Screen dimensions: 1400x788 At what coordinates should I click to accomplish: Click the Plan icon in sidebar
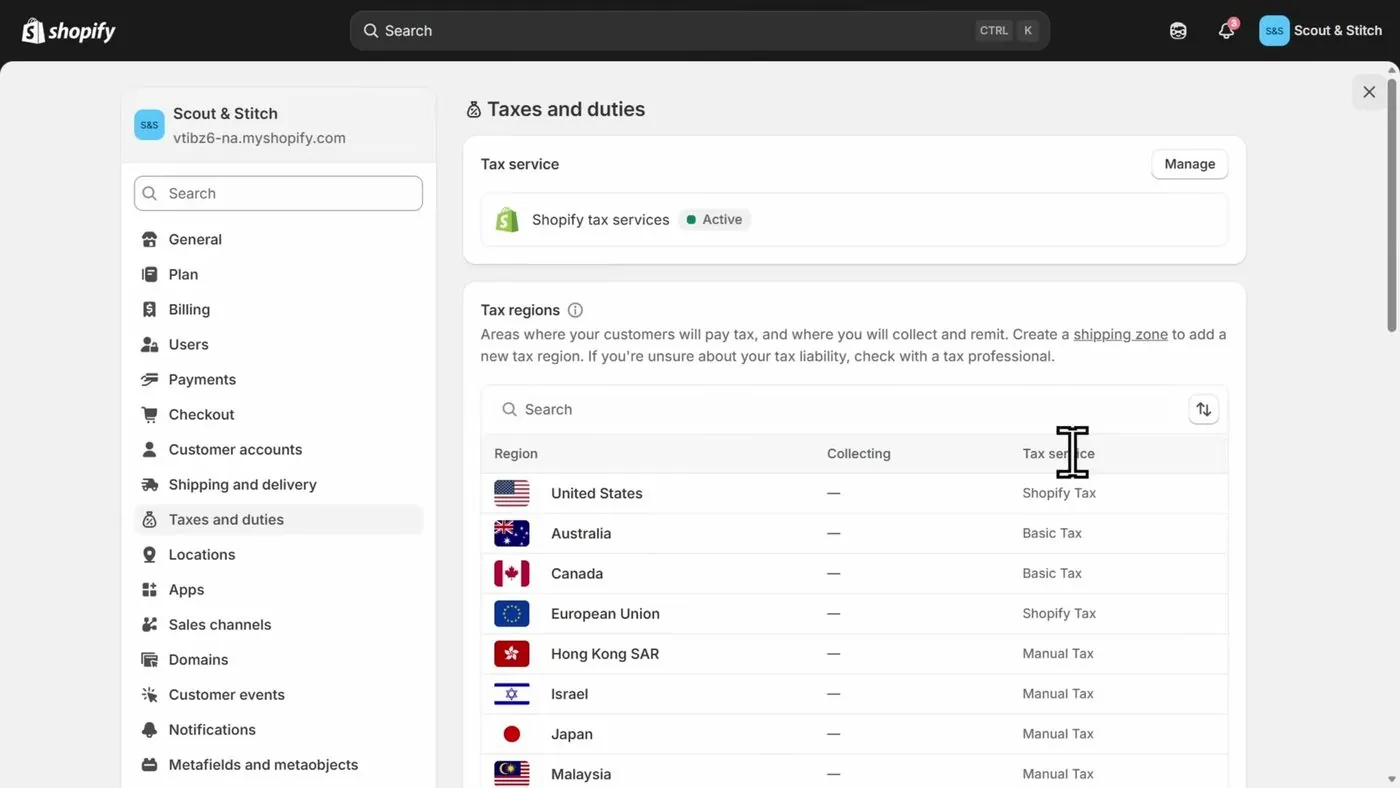click(x=149, y=274)
